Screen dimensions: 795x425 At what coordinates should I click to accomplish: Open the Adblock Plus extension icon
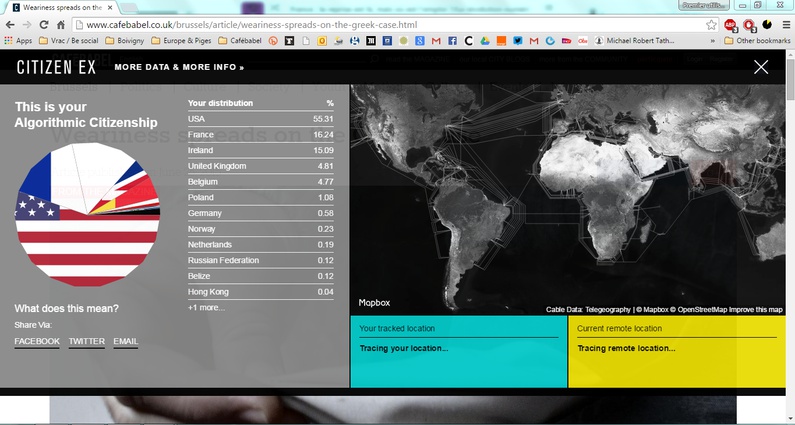(x=731, y=24)
